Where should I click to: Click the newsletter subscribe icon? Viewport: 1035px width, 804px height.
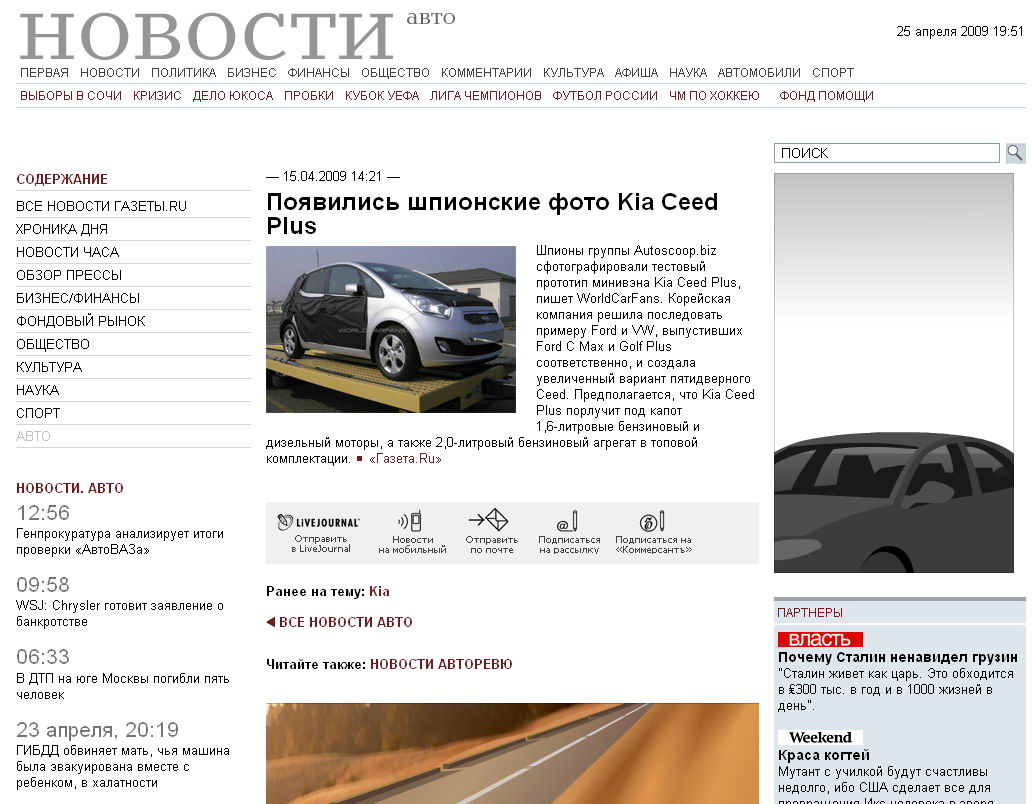[x=568, y=521]
